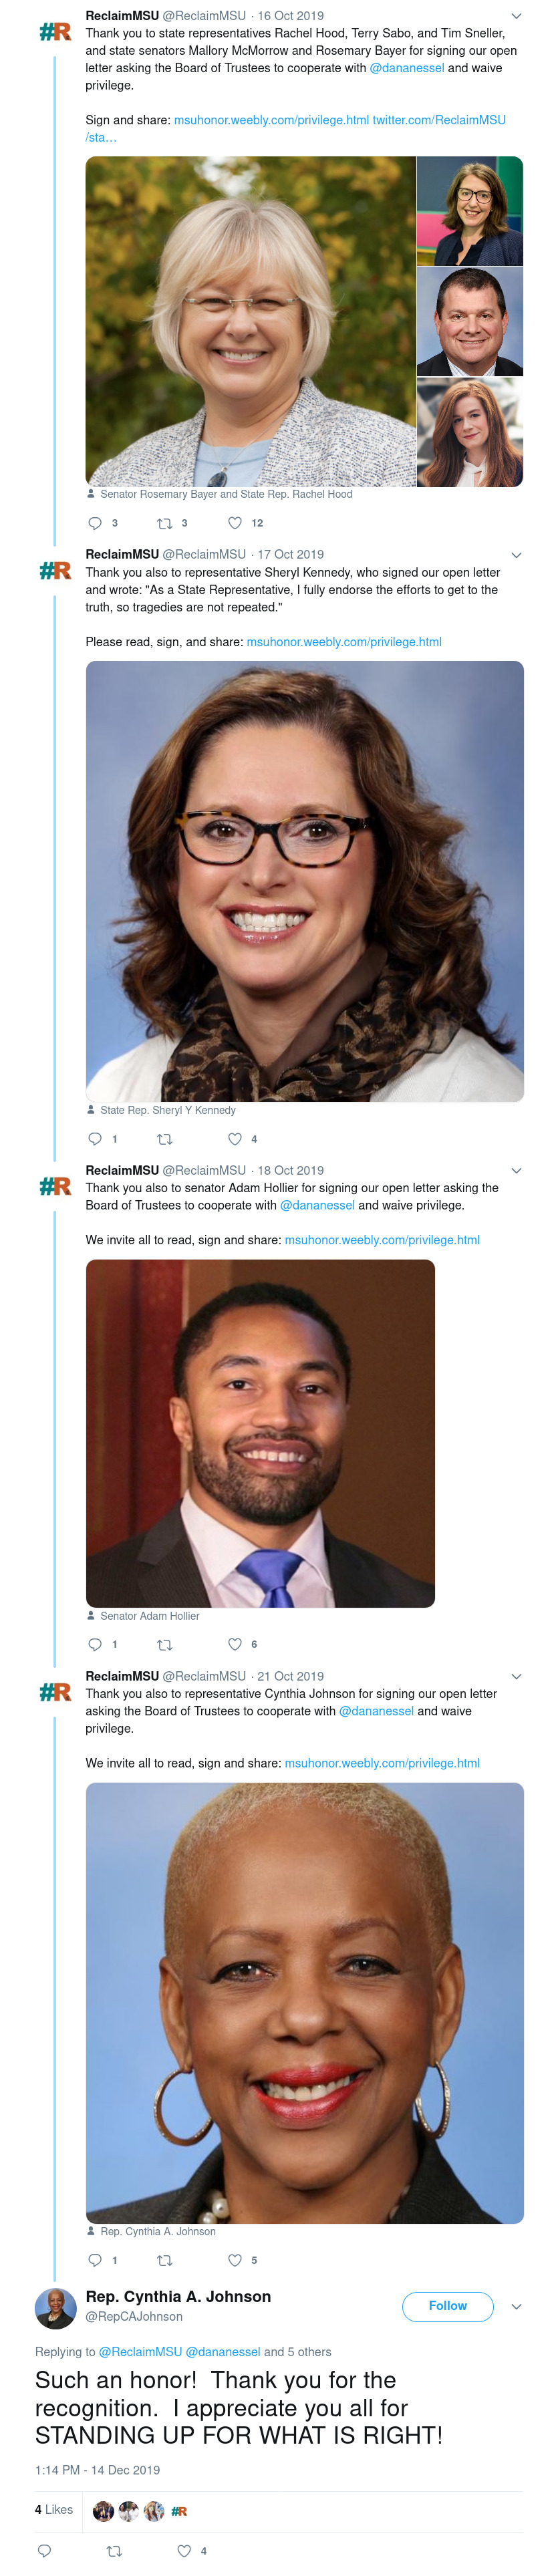Follow Rep. Cynthia A. Johnson
Screen dimensions: 558x2576
447,2306
